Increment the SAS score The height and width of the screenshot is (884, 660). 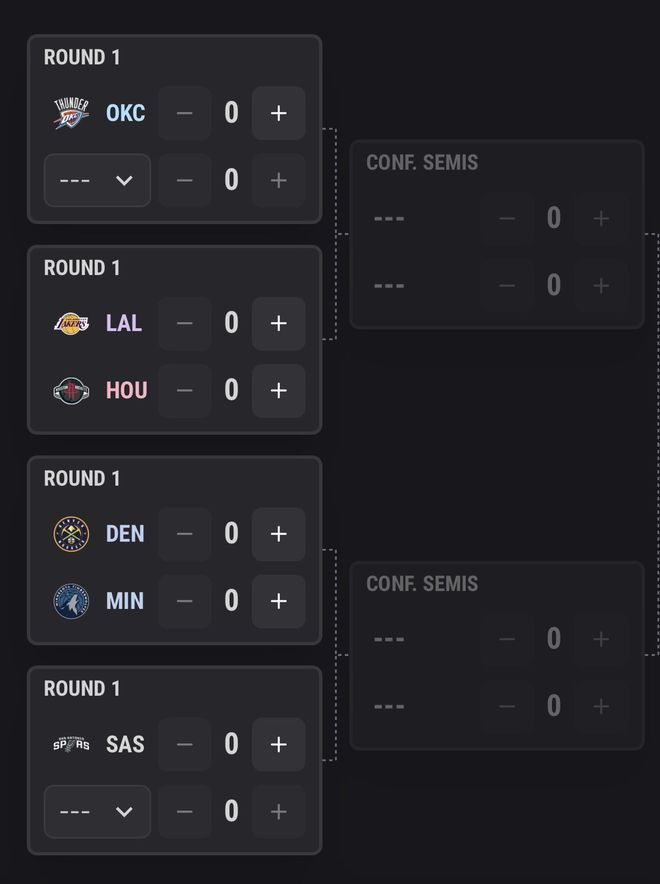(278, 743)
